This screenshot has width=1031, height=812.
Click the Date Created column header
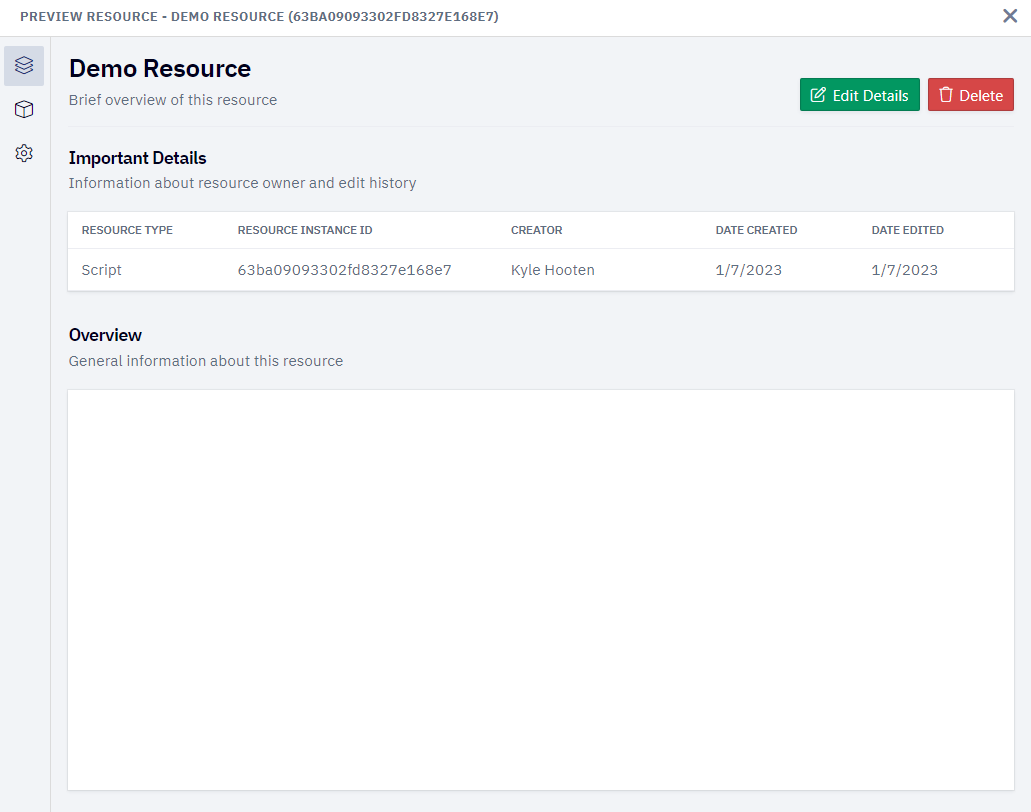pos(756,230)
